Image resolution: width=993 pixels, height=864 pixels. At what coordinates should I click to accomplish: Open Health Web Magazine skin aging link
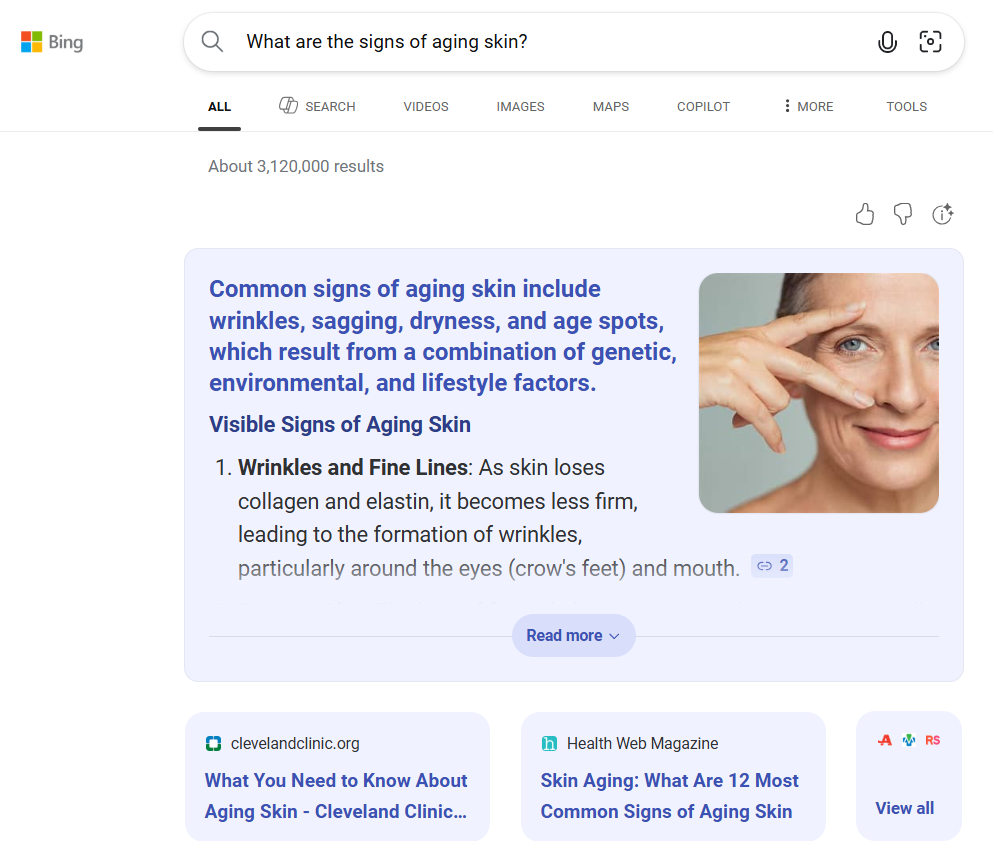(670, 795)
